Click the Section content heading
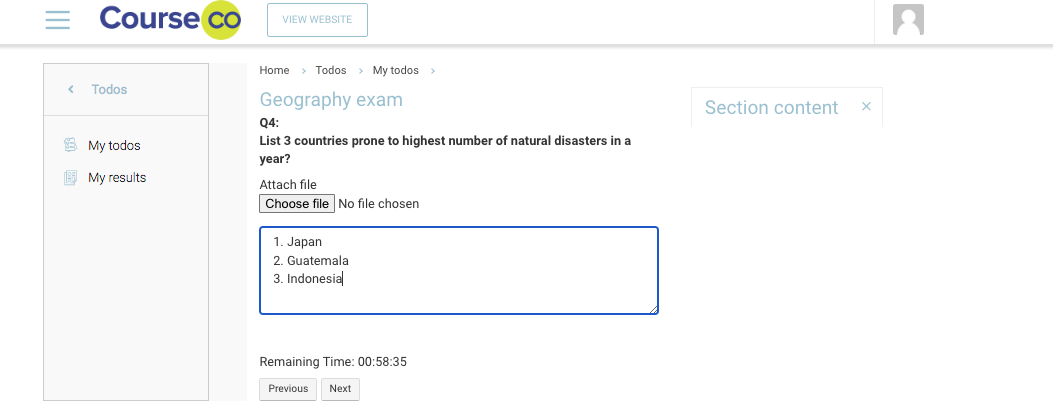 click(771, 108)
